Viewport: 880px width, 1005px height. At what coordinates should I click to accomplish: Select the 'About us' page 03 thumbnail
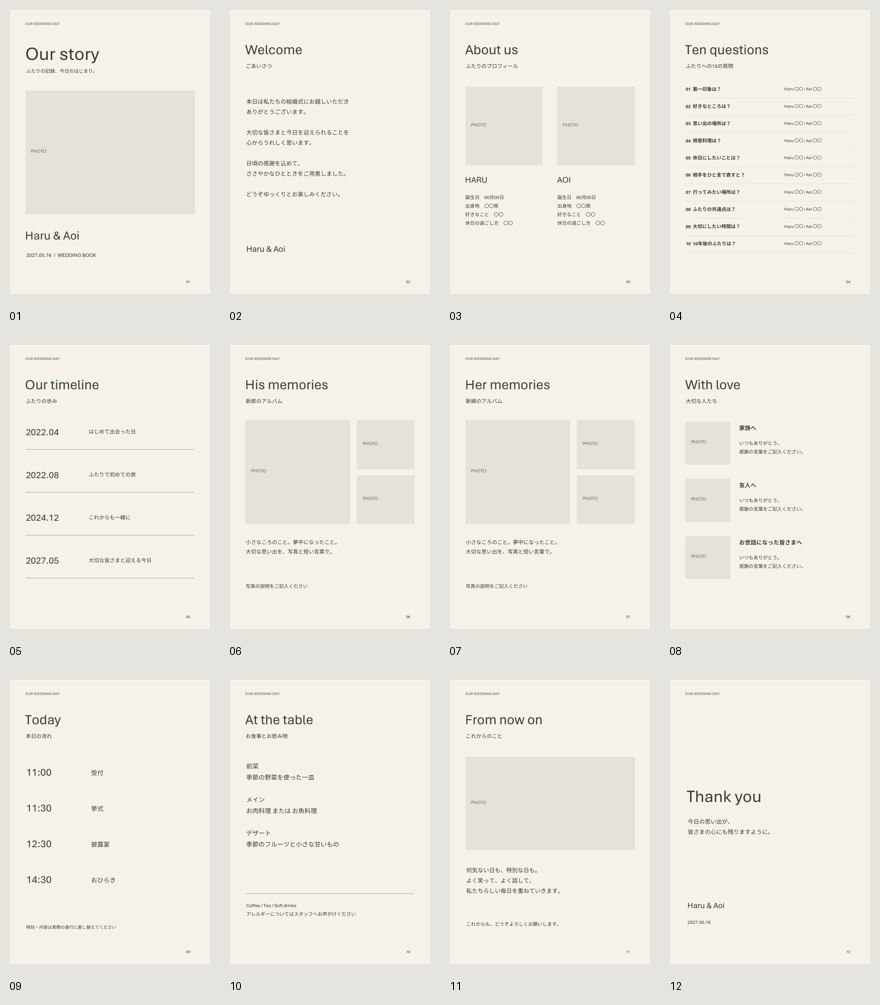[x=550, y=152]
